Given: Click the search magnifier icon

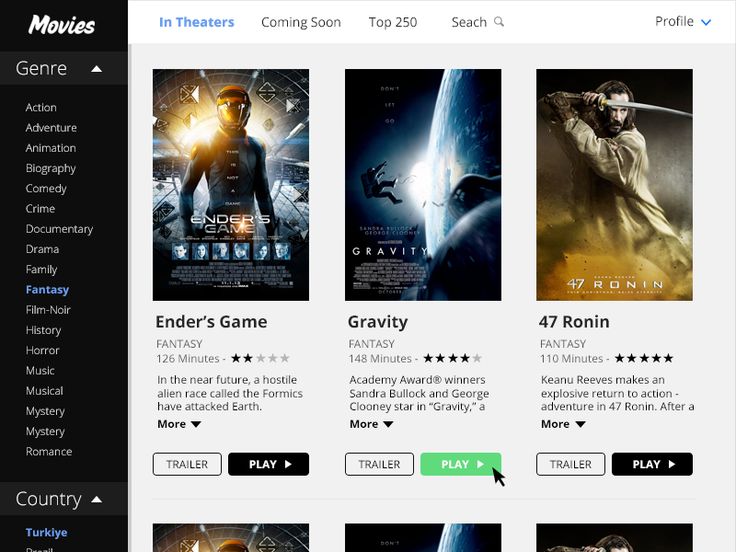Looking at the screenshot, I should (x=499, y=22).
